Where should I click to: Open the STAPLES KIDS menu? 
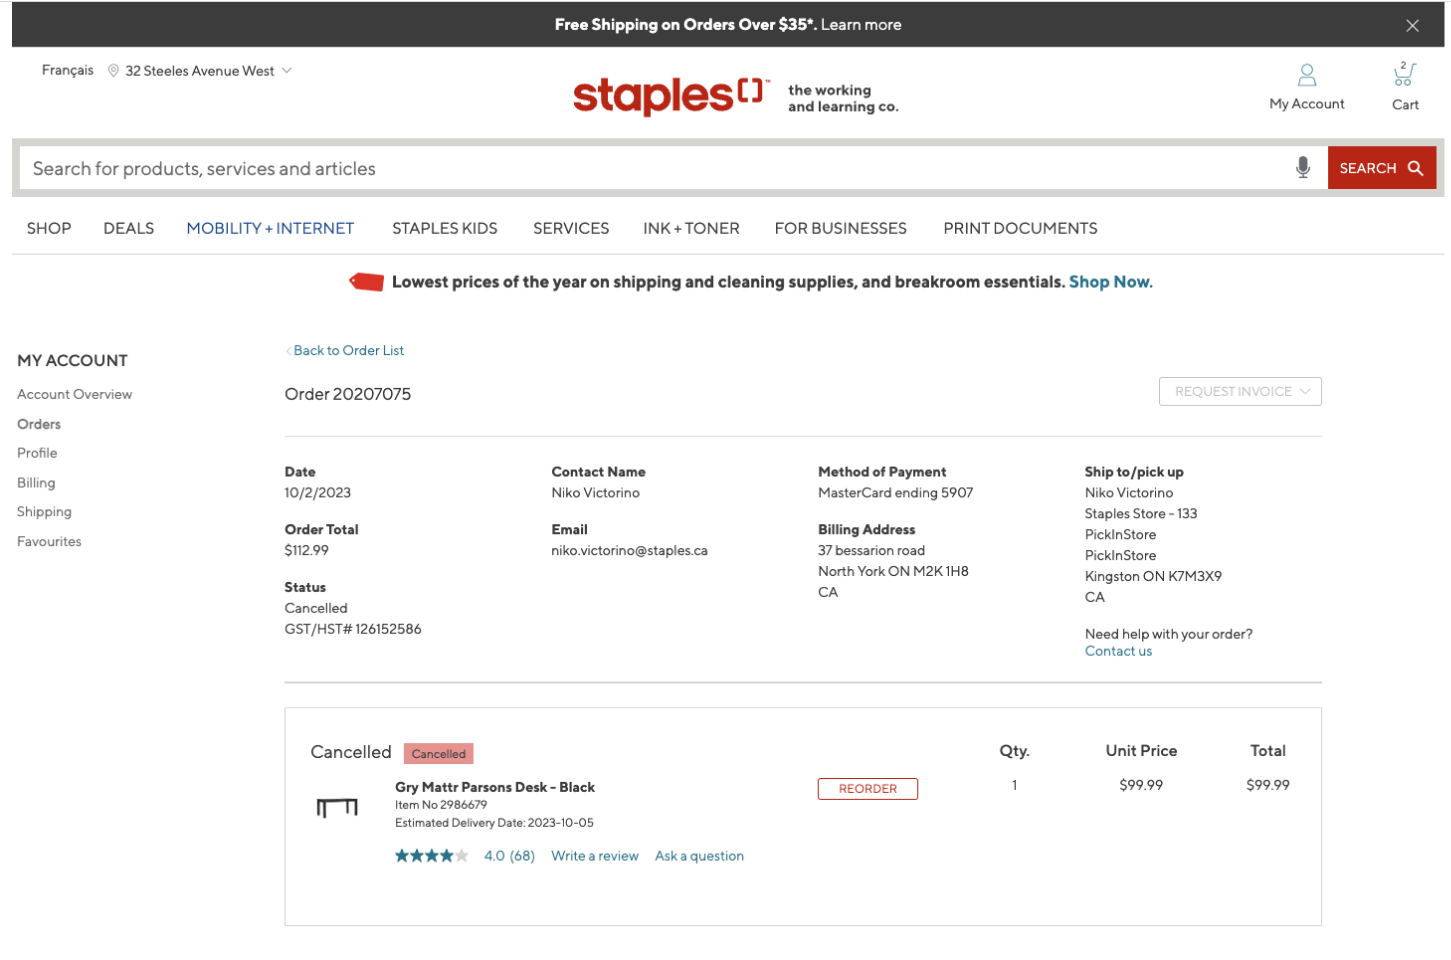(445, 229)
